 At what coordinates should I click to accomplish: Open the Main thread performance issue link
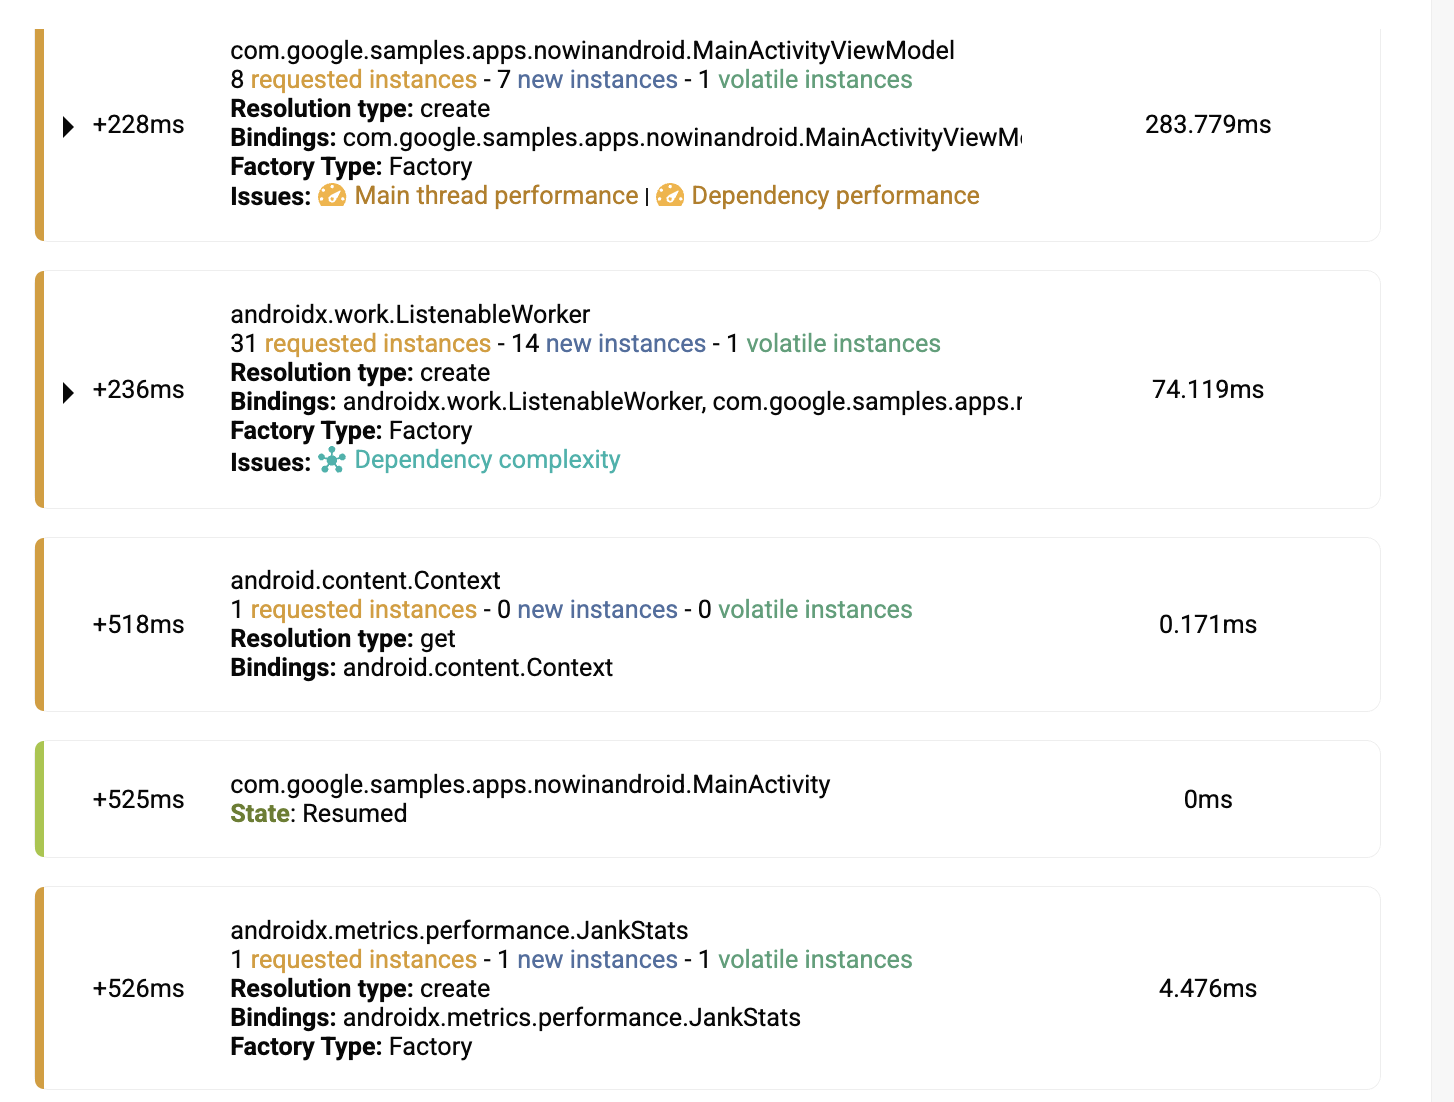pos(496,196)
